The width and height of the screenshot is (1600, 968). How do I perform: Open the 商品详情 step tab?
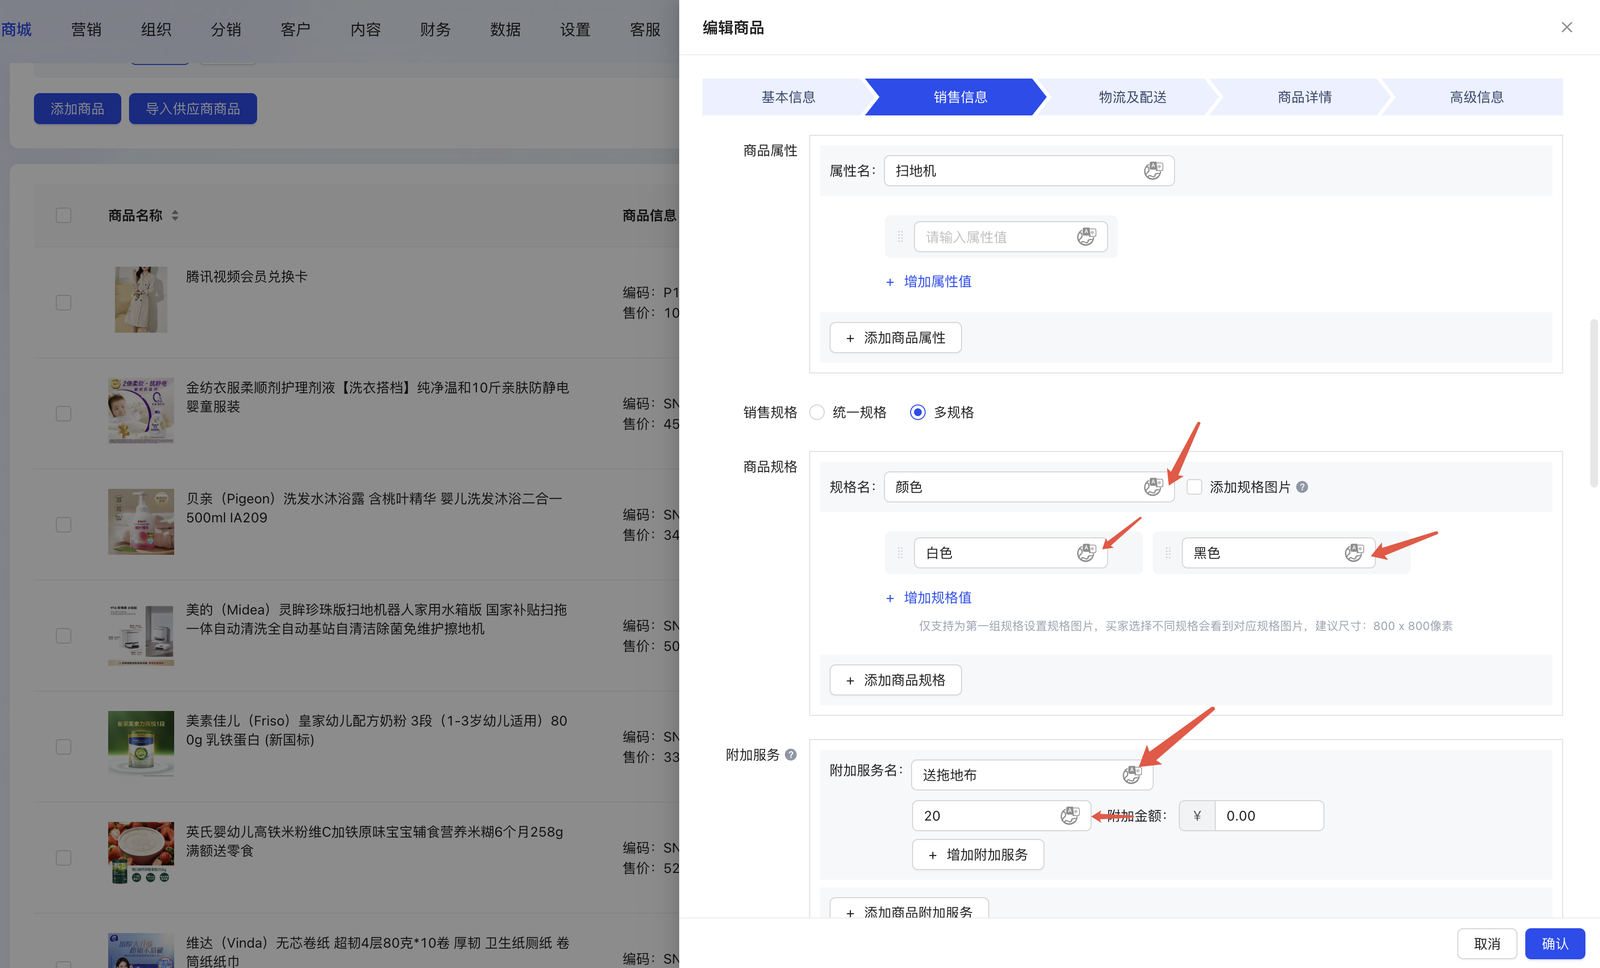click(x=1304, y=97)
